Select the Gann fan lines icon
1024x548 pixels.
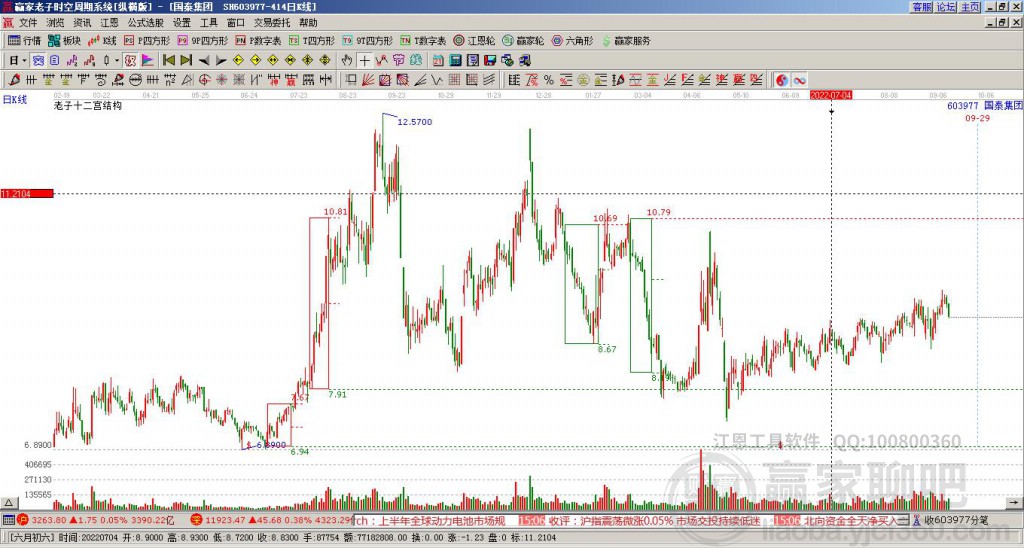coord(368,80)
